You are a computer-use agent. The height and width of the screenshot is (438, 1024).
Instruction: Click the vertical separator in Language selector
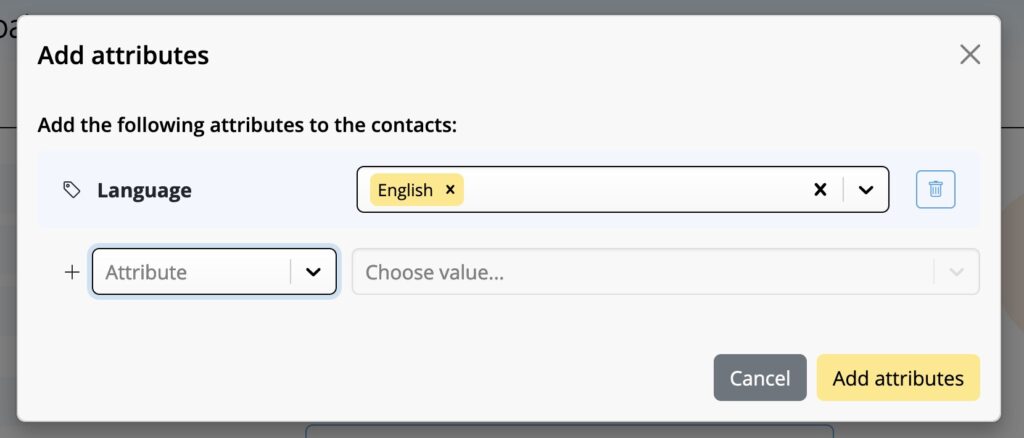[x=843, y=189]
